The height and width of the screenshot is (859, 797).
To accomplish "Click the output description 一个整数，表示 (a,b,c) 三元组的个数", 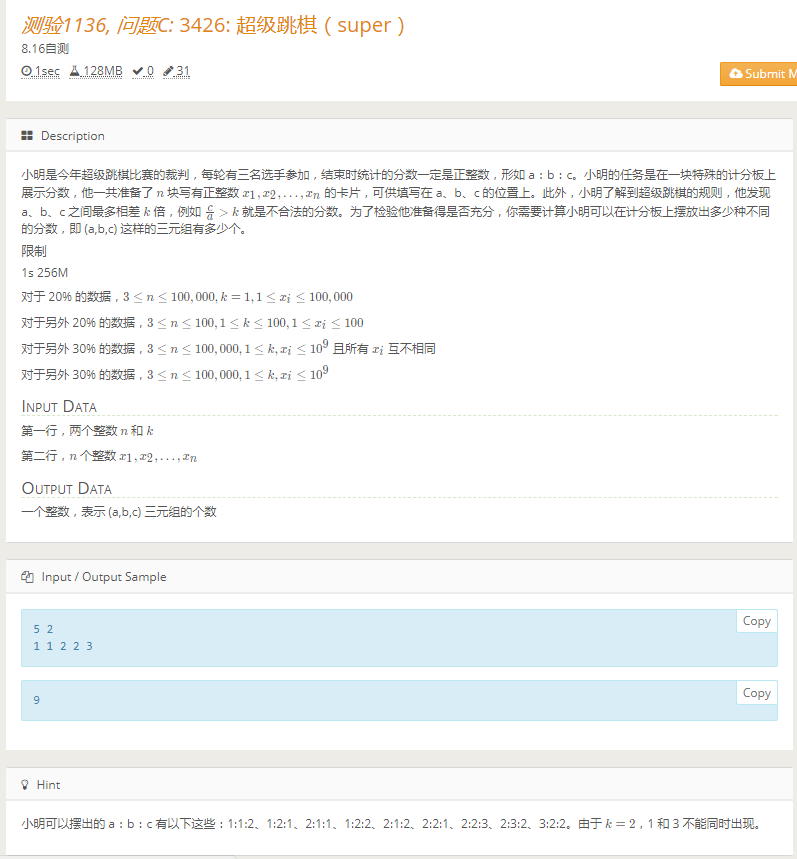I will point(119,512).
